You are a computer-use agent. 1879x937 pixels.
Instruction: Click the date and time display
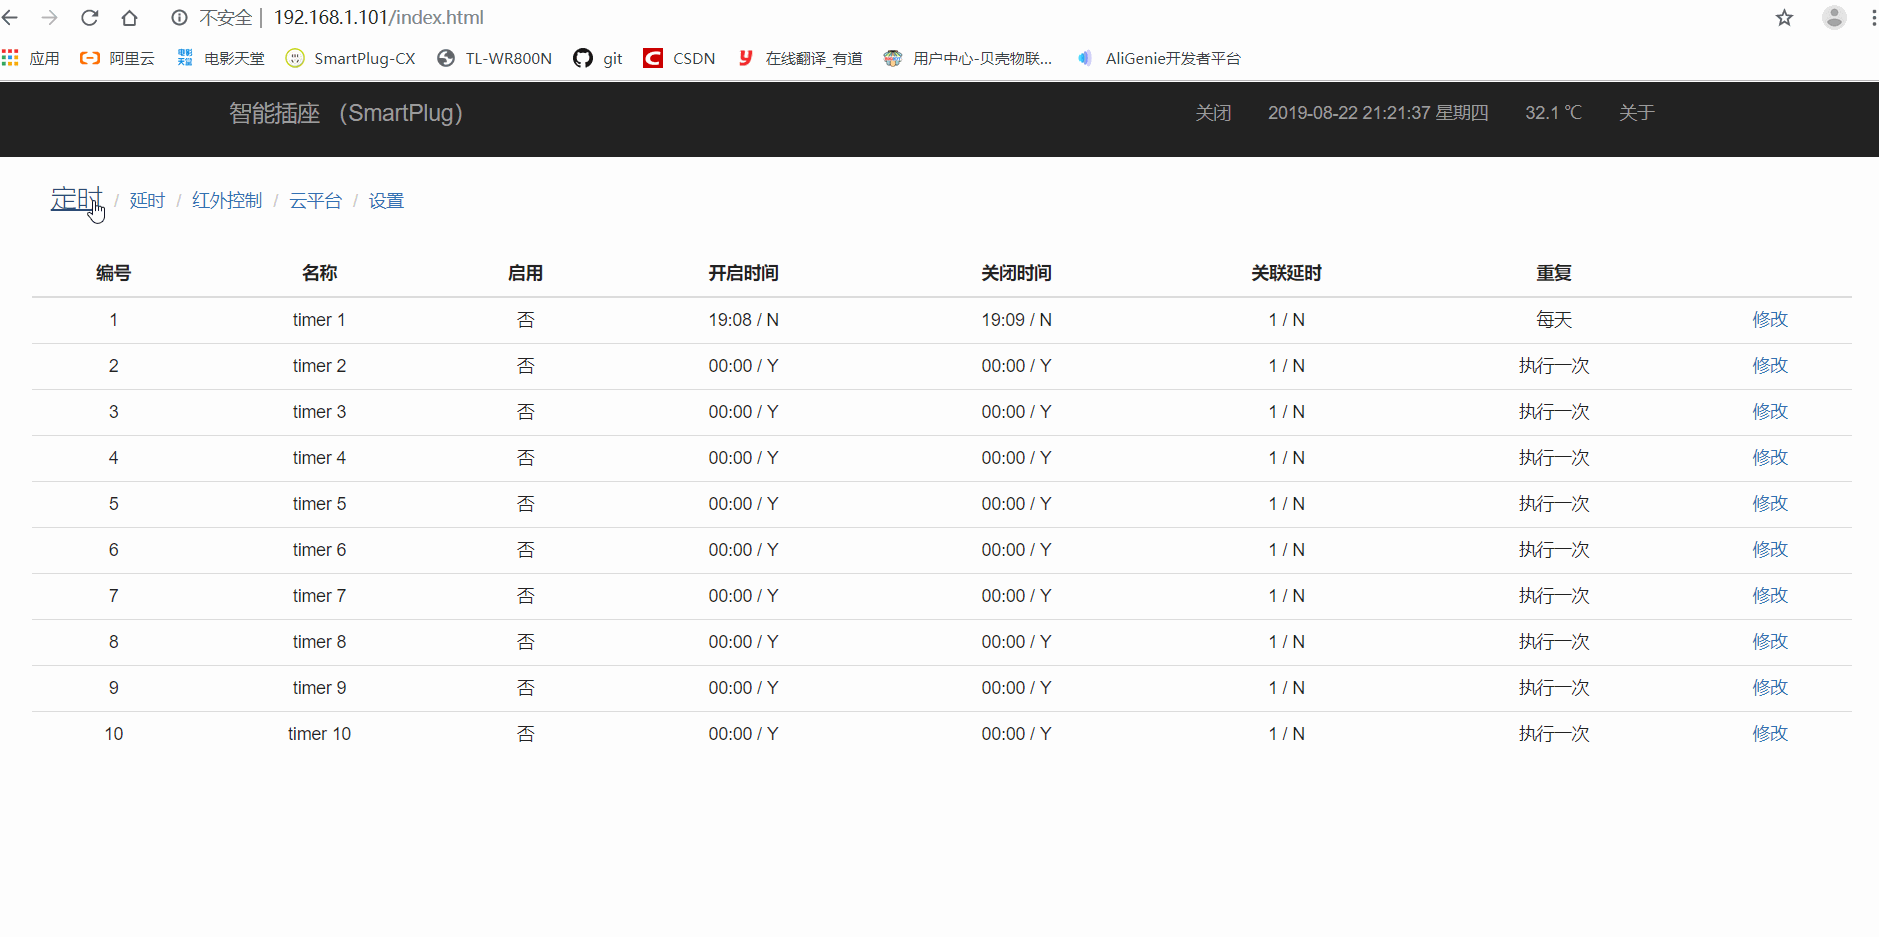click(1378, 113)
